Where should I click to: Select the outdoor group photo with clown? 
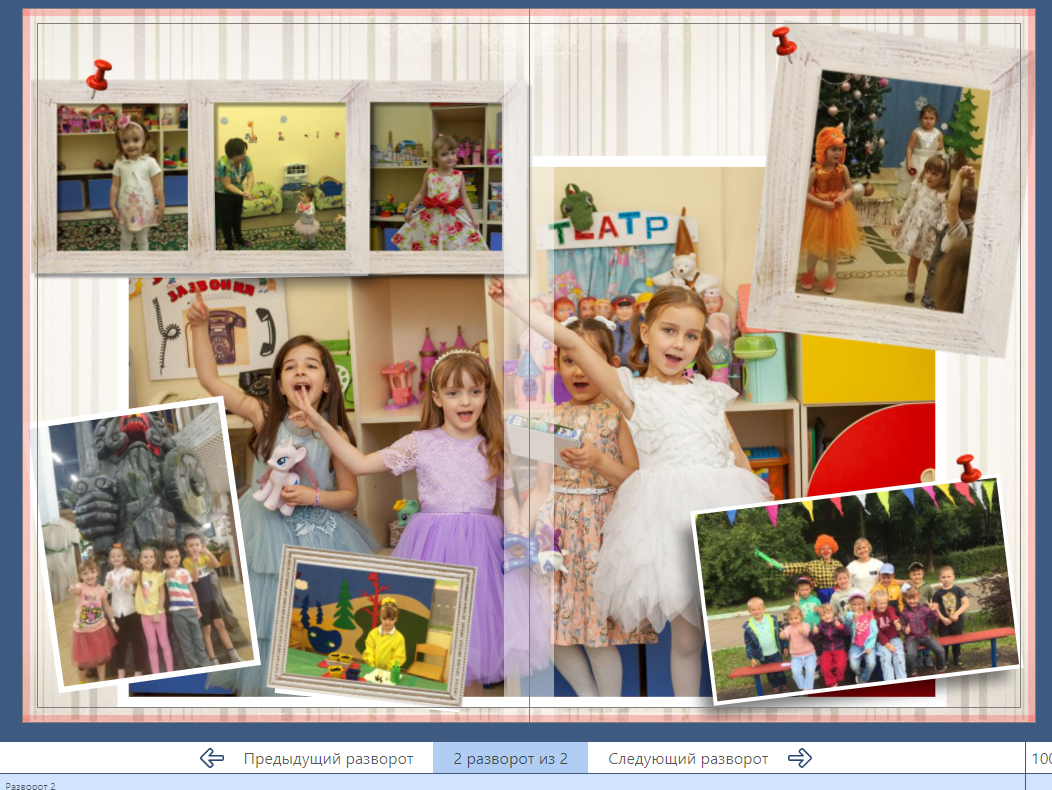click(856, 592)
